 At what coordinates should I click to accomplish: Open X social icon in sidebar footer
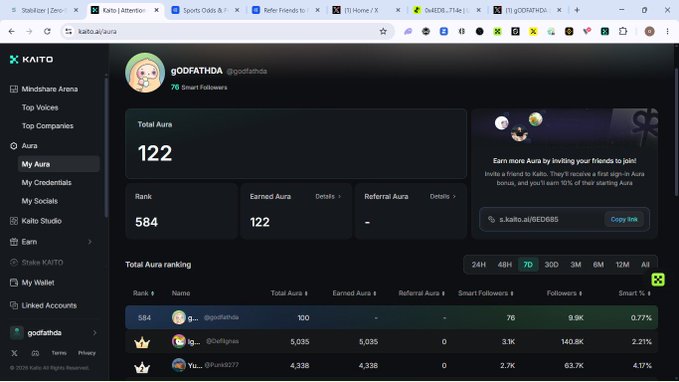tap(14, 353)
